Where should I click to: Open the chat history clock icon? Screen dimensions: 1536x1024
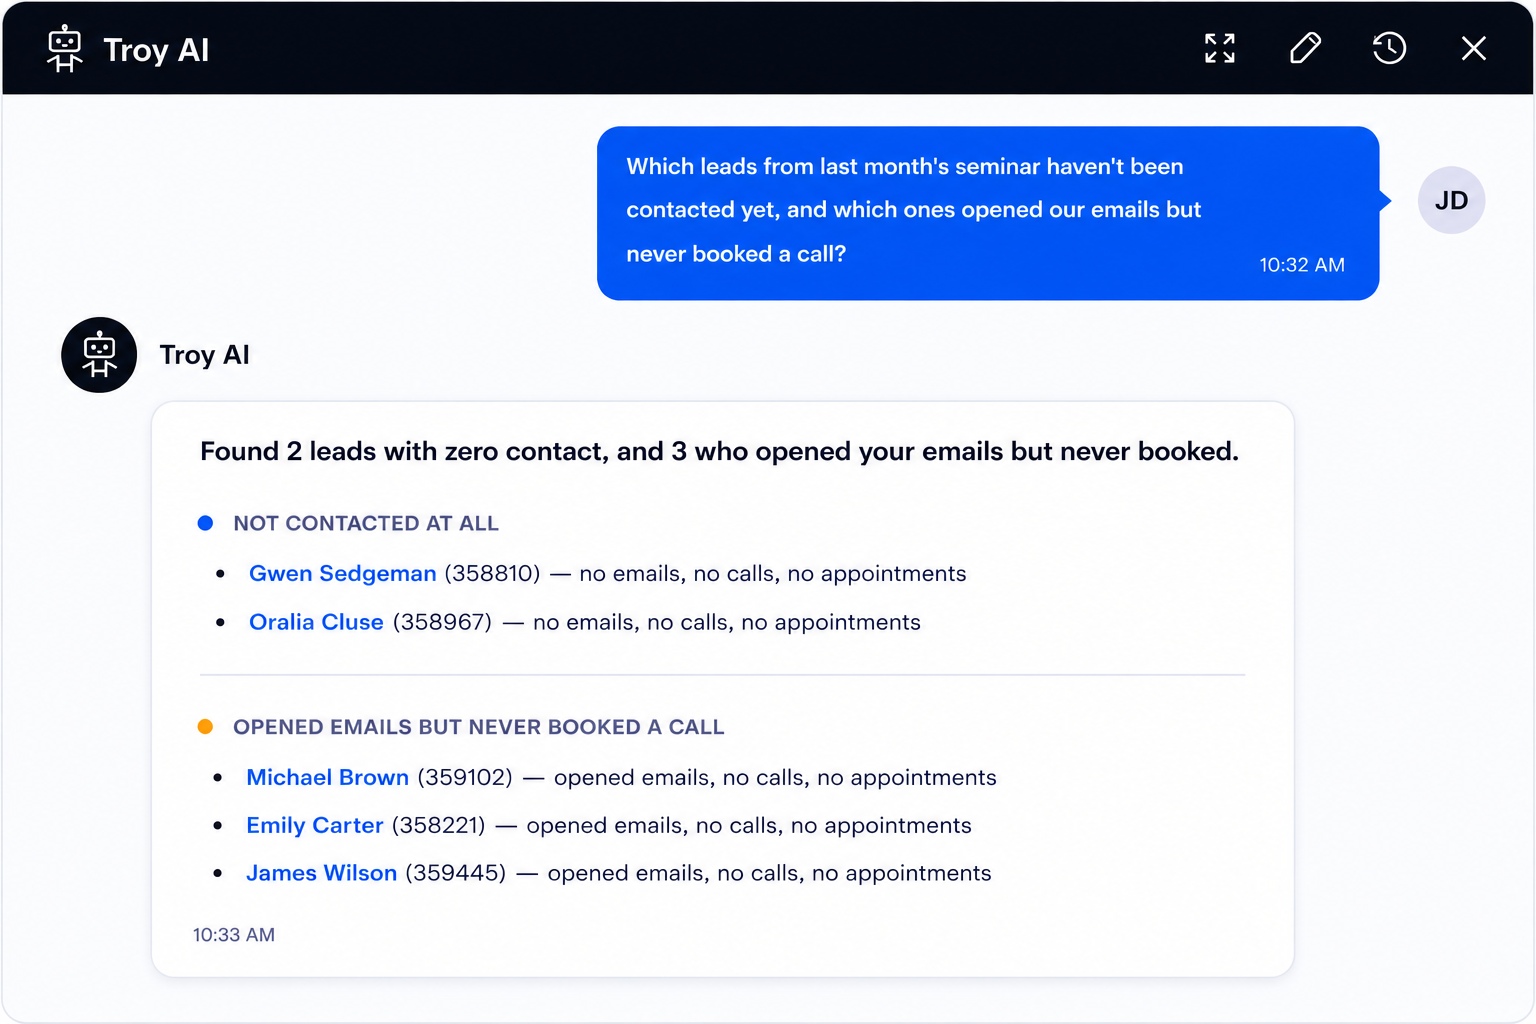coord(1389,48)
